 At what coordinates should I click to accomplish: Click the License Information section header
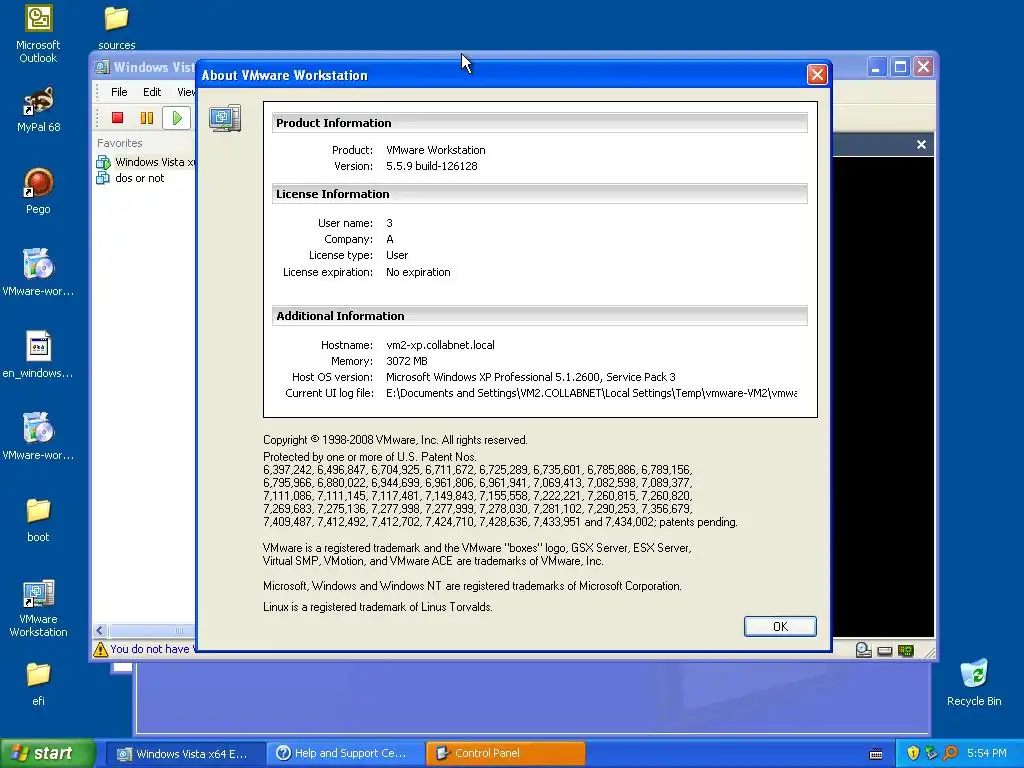tap(539, 194)
